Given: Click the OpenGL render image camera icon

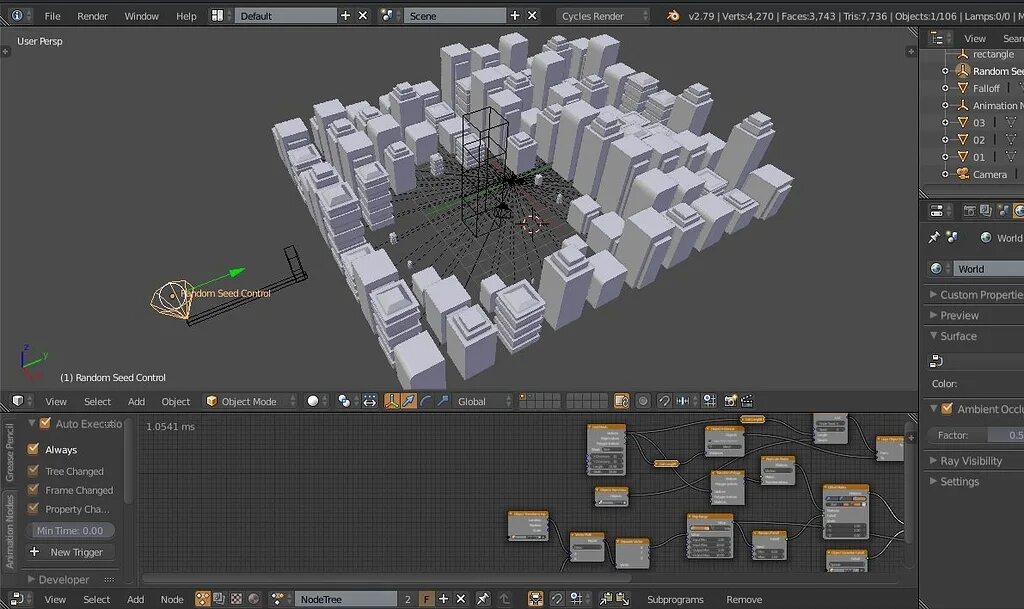Looking at the screenshot, I should (730, 401).
